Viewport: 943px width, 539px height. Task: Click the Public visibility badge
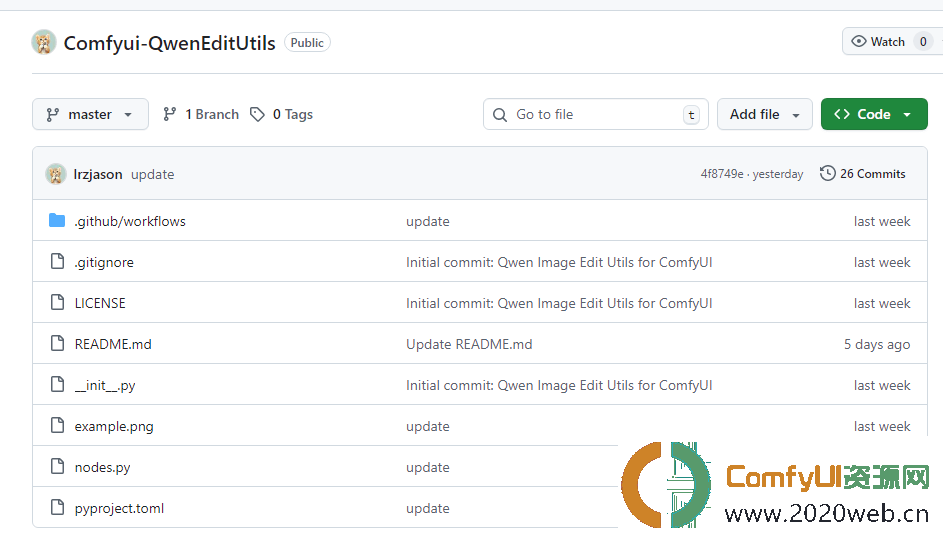point(307,43)
